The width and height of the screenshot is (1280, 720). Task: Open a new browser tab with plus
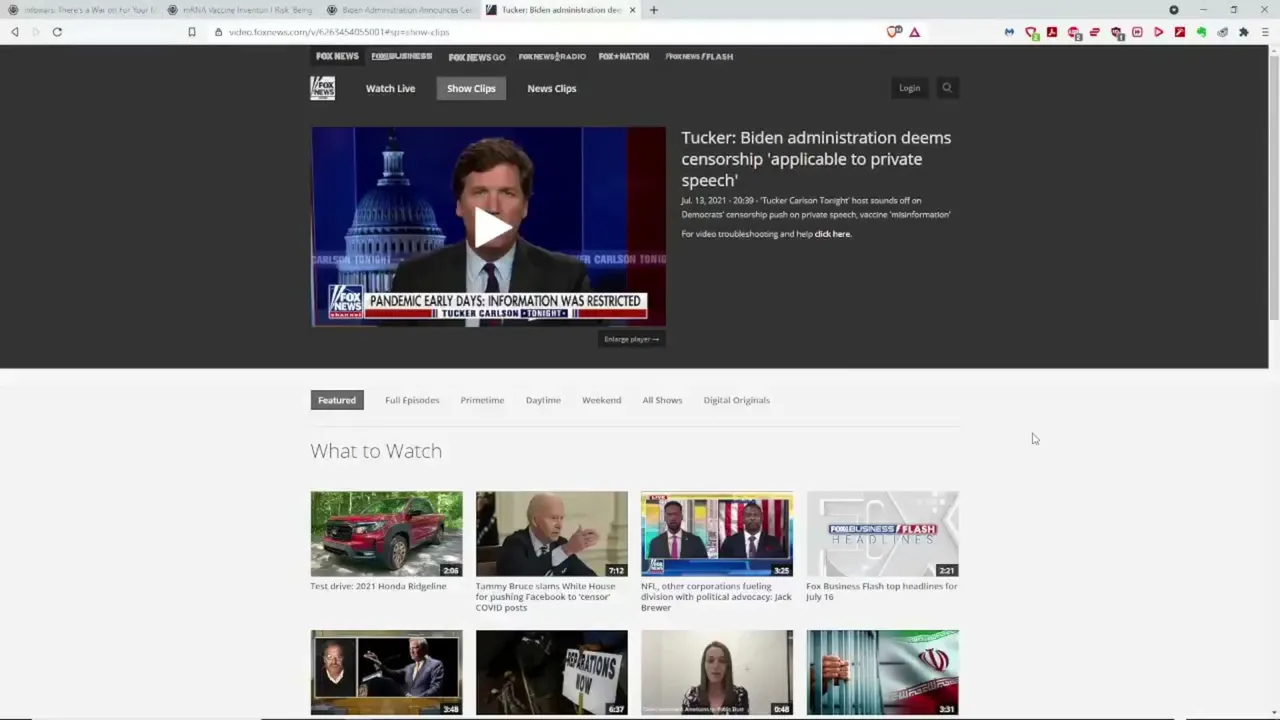pos(654,10)
